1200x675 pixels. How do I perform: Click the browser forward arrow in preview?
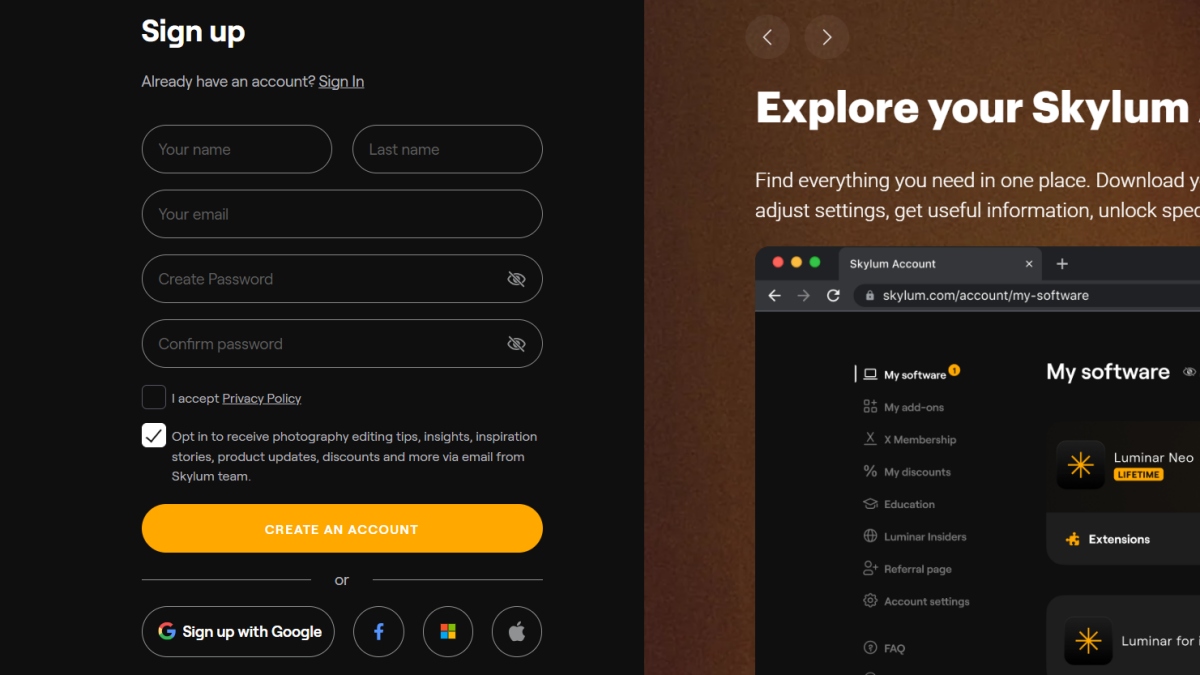[804, 296]
